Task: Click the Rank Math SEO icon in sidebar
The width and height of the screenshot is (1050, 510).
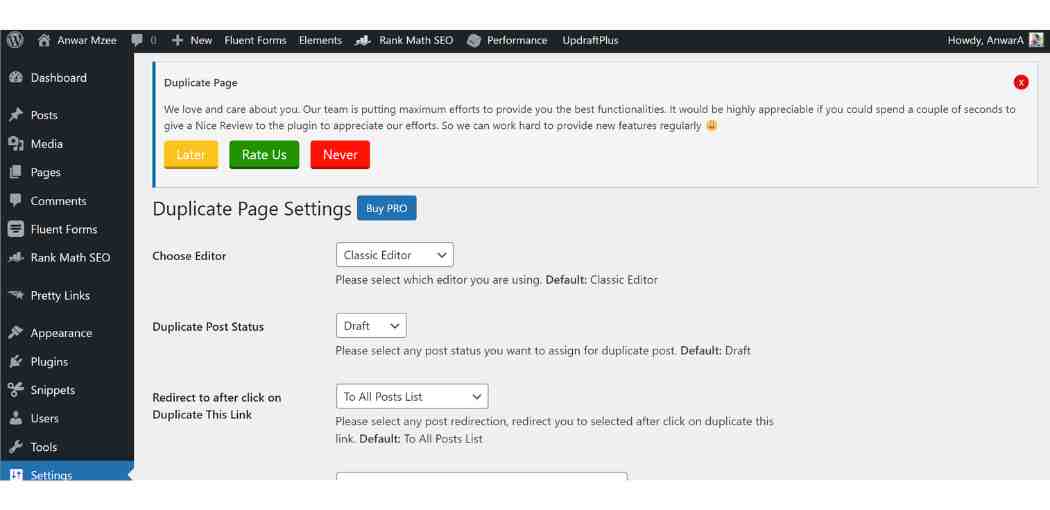Action: (16, 258)
